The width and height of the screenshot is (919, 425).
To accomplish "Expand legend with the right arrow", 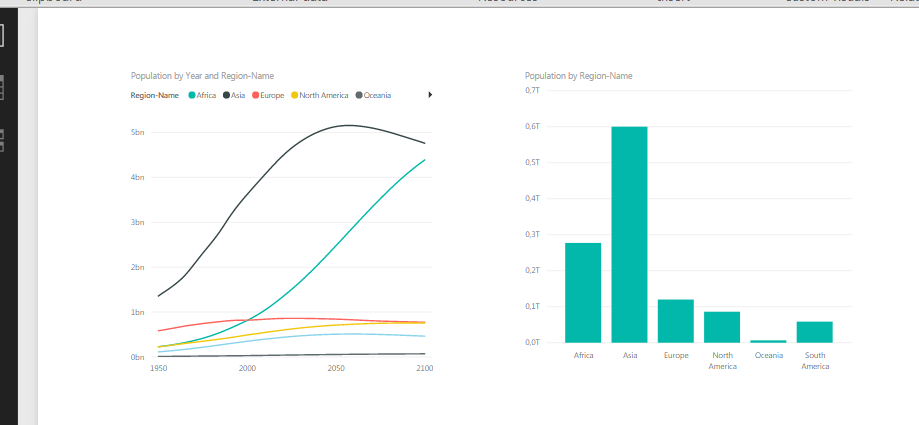I will pyautogui.click(x=430, y=95).
